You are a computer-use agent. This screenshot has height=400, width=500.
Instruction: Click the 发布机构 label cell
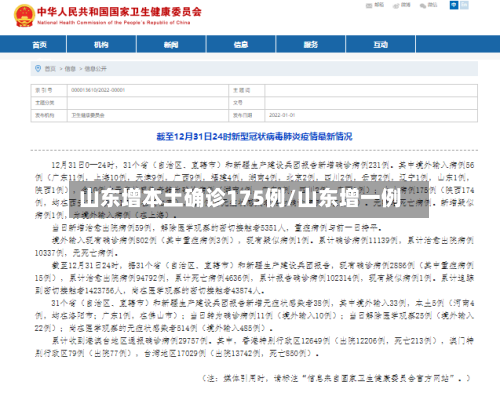point(49,115)
